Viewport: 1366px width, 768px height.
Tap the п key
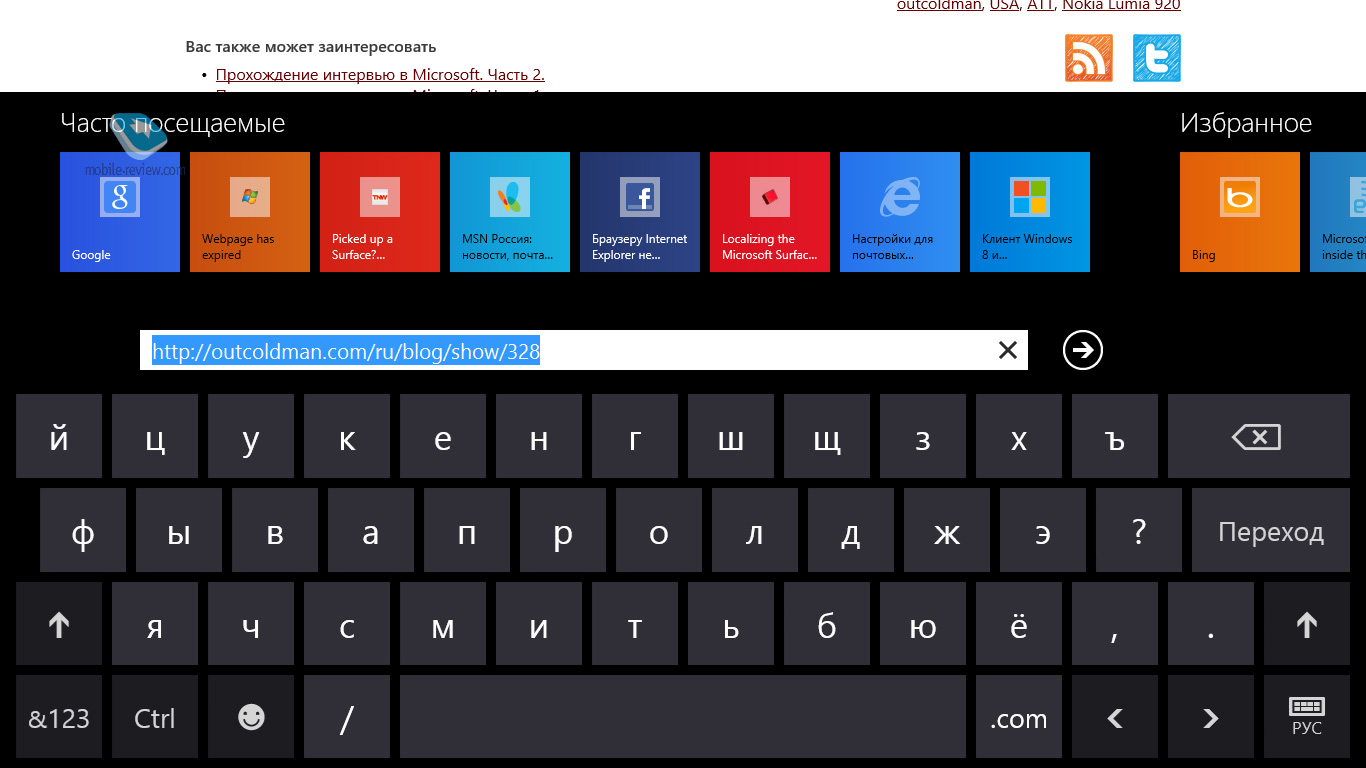[467, 530]
